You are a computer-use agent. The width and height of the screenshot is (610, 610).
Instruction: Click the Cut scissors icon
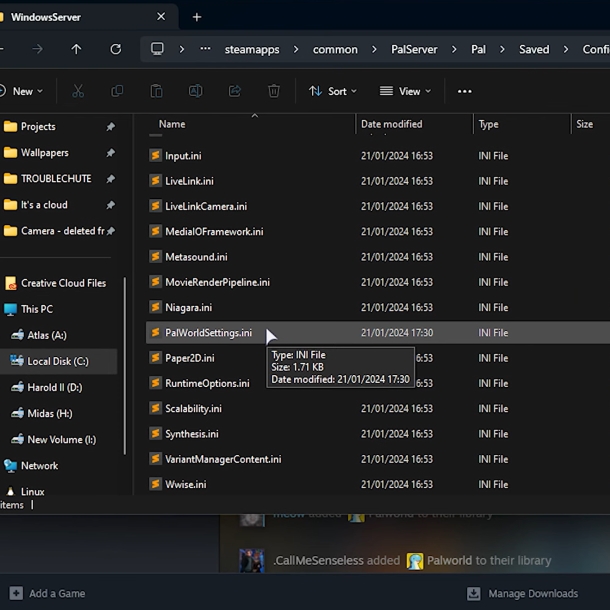[78, 91]
